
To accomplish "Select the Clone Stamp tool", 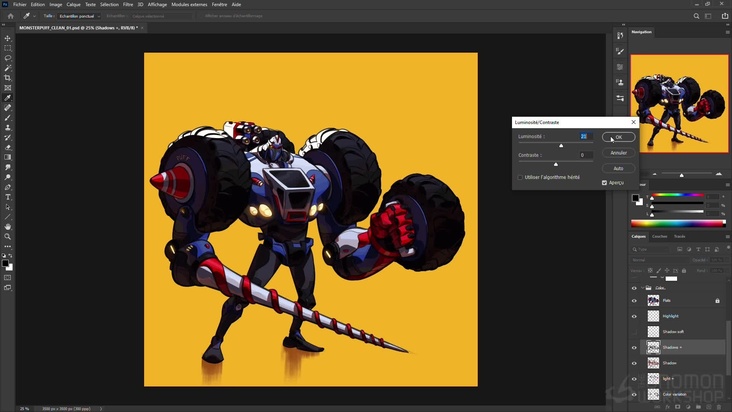I will 7,127.
